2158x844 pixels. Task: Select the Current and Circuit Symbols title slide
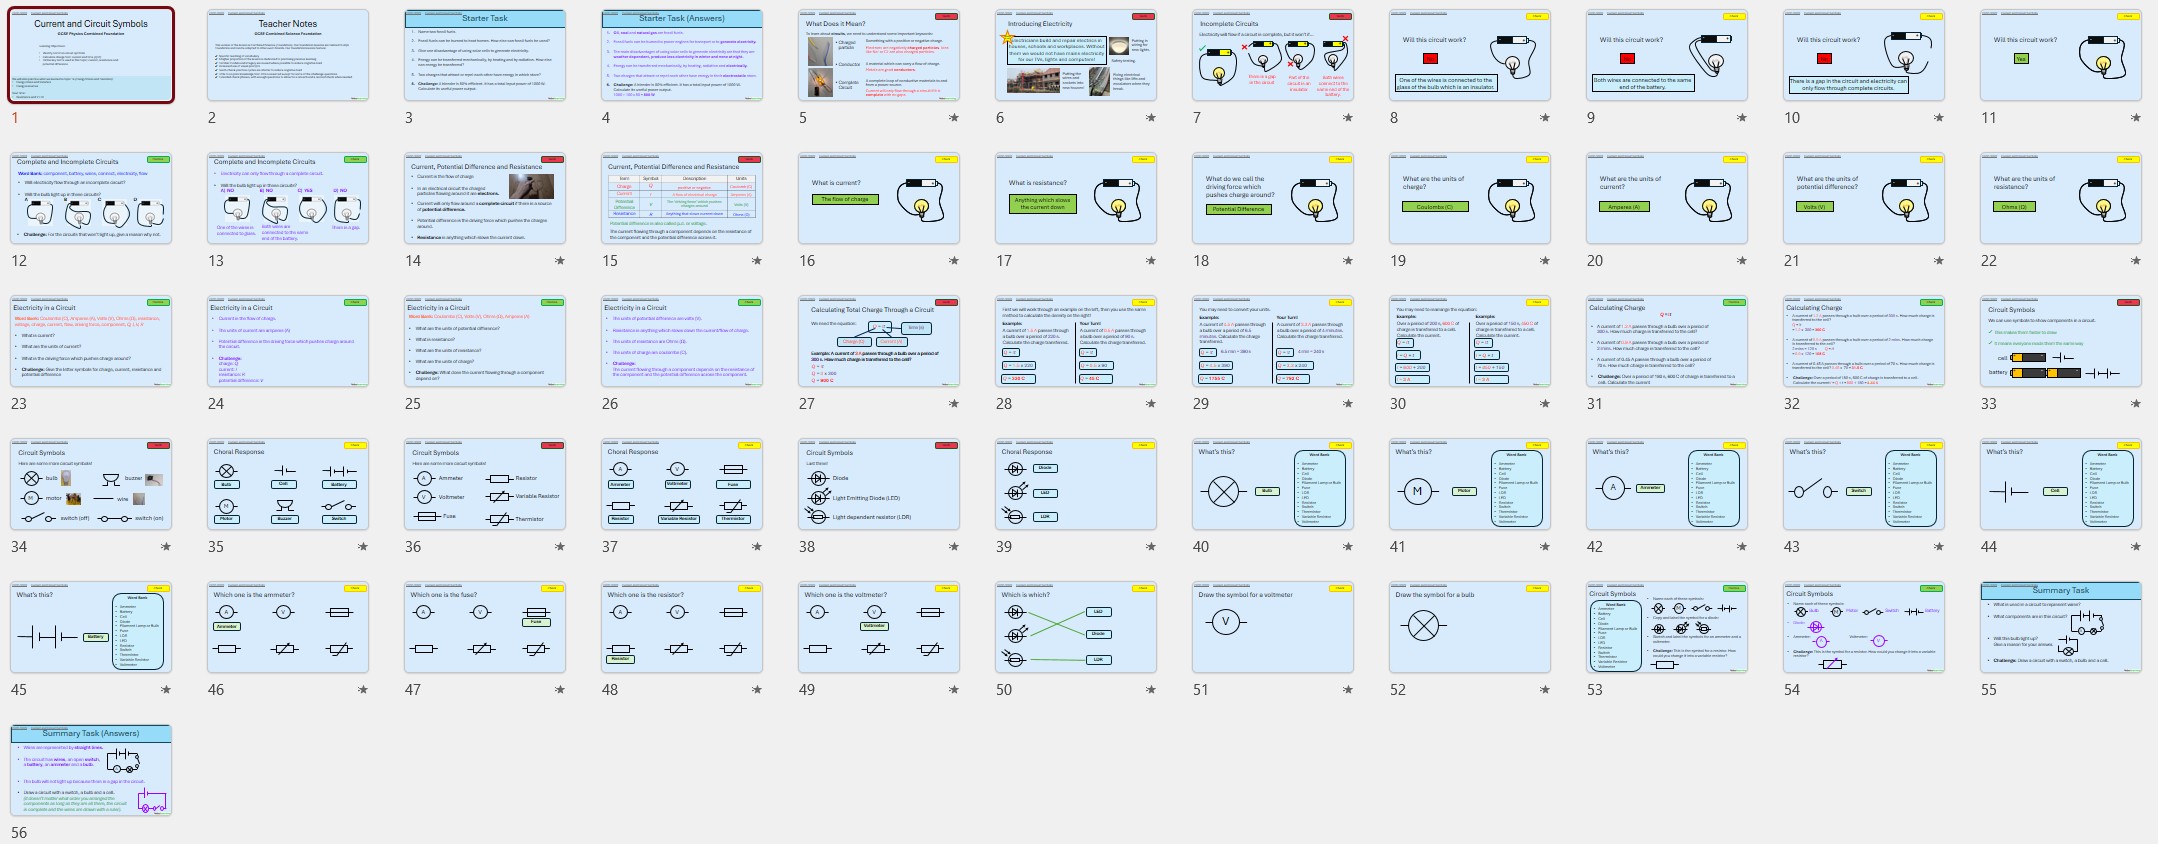[x=91, y=55]
